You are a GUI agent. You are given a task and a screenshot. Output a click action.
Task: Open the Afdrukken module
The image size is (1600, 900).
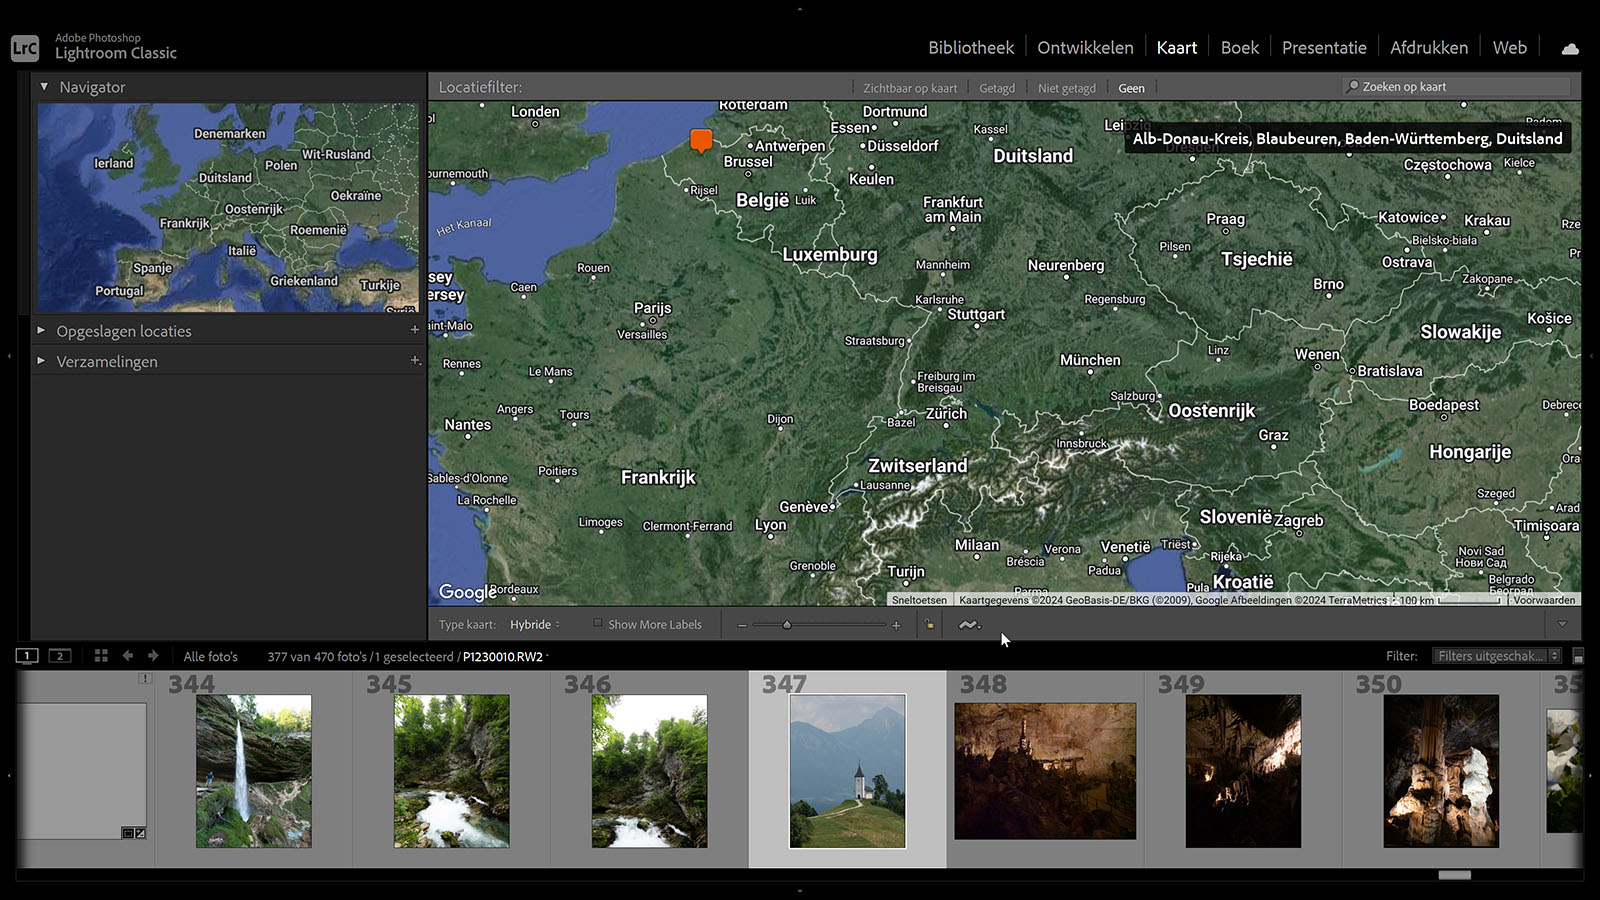coord(1428,48)
